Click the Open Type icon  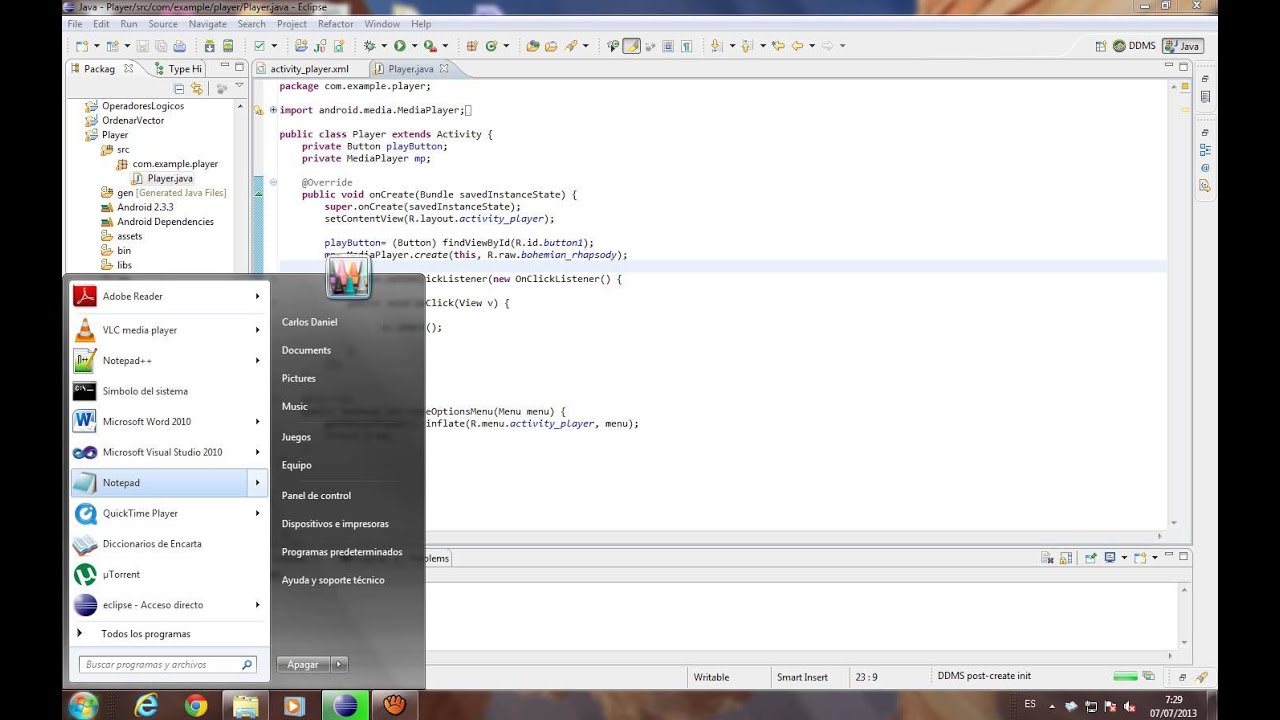pos(531,45)
